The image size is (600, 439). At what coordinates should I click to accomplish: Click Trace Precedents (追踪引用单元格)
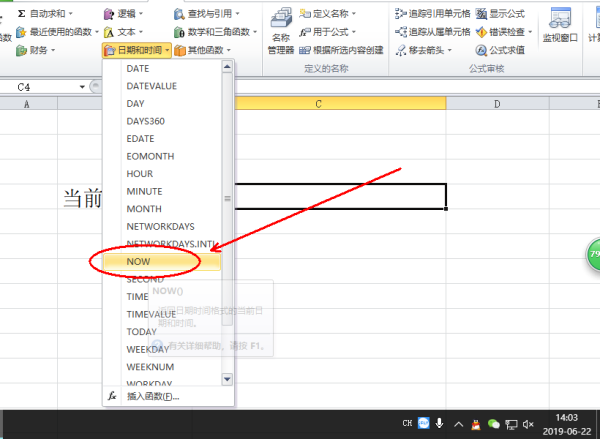[x=429, y=14]
